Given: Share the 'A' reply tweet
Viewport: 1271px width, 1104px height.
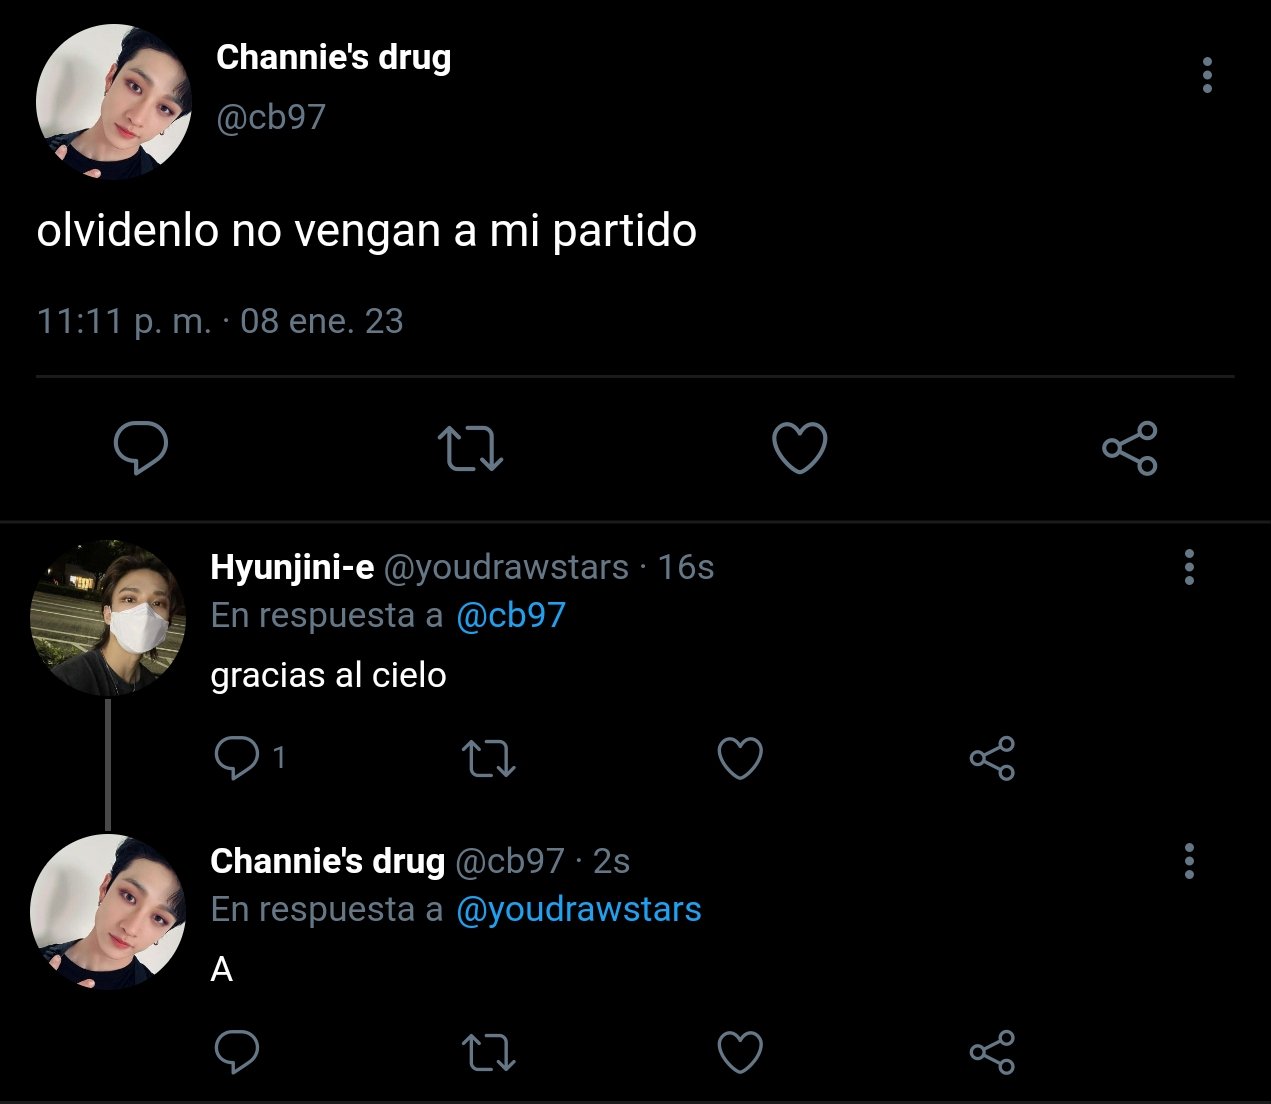Looking at the screenshot, I should (x=992, y=1052).
